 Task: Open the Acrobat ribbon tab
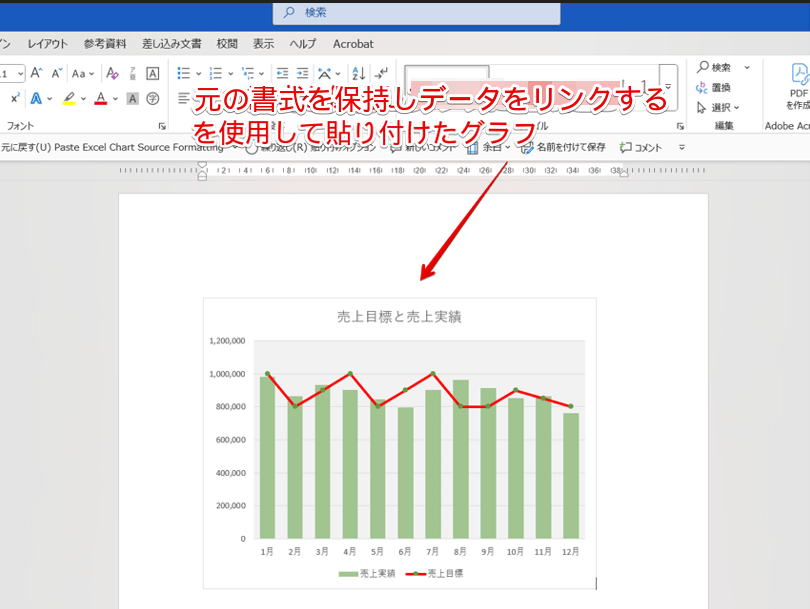[x=353, y=44]
